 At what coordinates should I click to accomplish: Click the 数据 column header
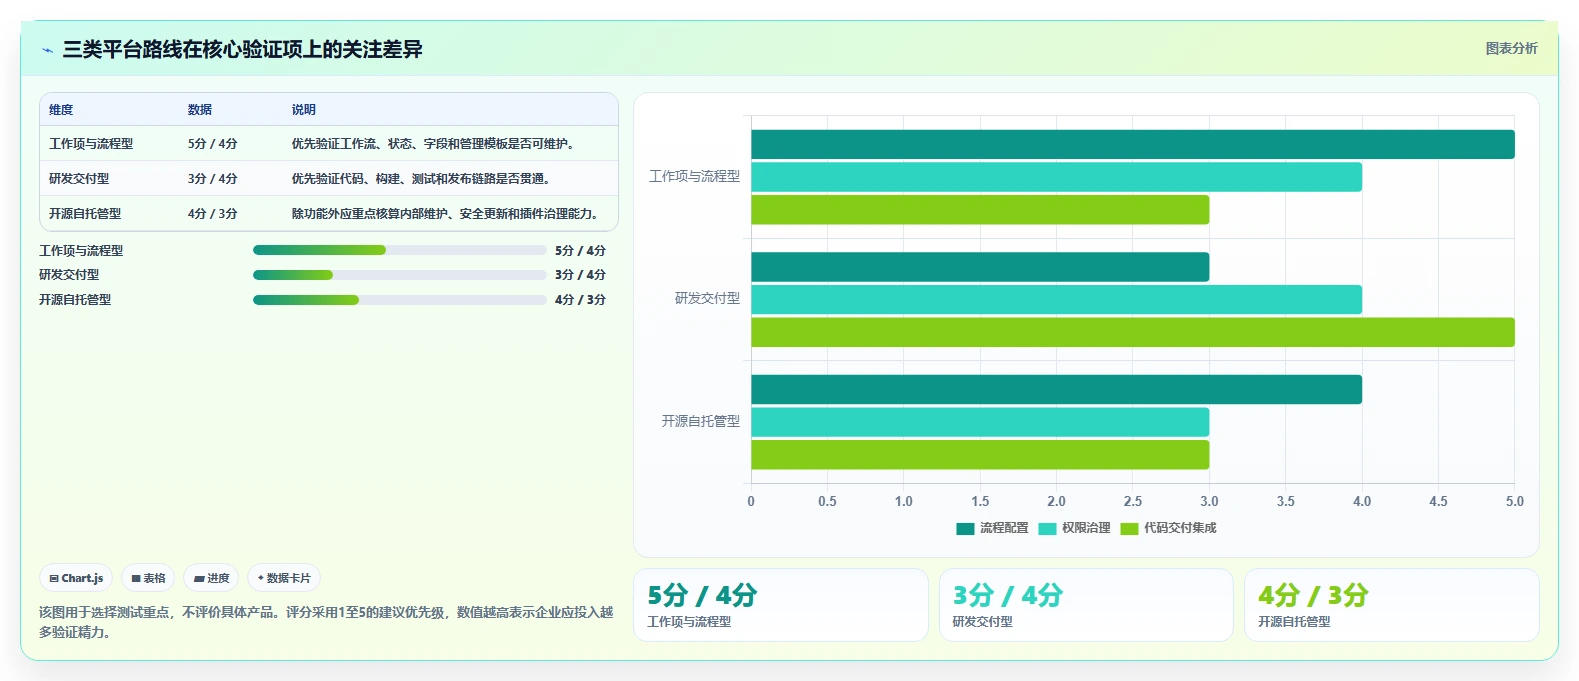[200, 110]
